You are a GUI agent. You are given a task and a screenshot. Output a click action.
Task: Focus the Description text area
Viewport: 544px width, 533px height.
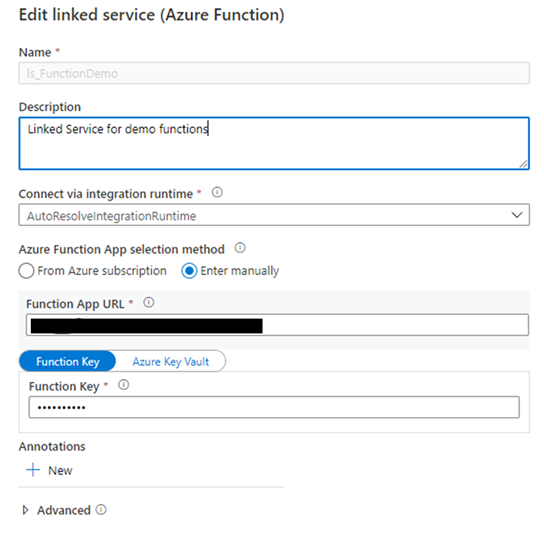(274, 143)
